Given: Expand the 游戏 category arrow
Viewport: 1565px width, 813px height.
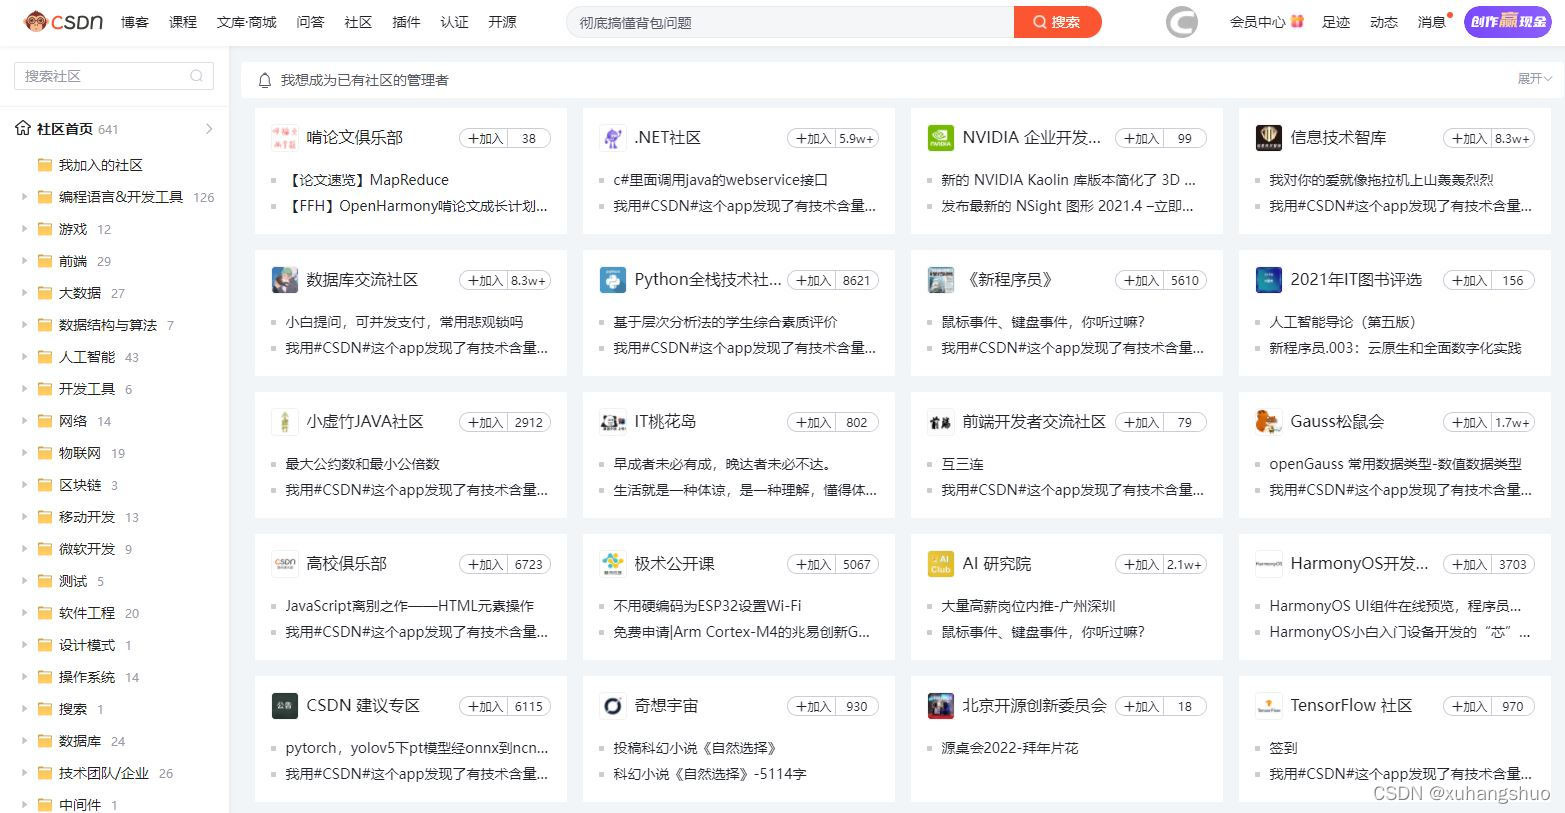Looking at the screenshot, I should click(x=24, y=229).
